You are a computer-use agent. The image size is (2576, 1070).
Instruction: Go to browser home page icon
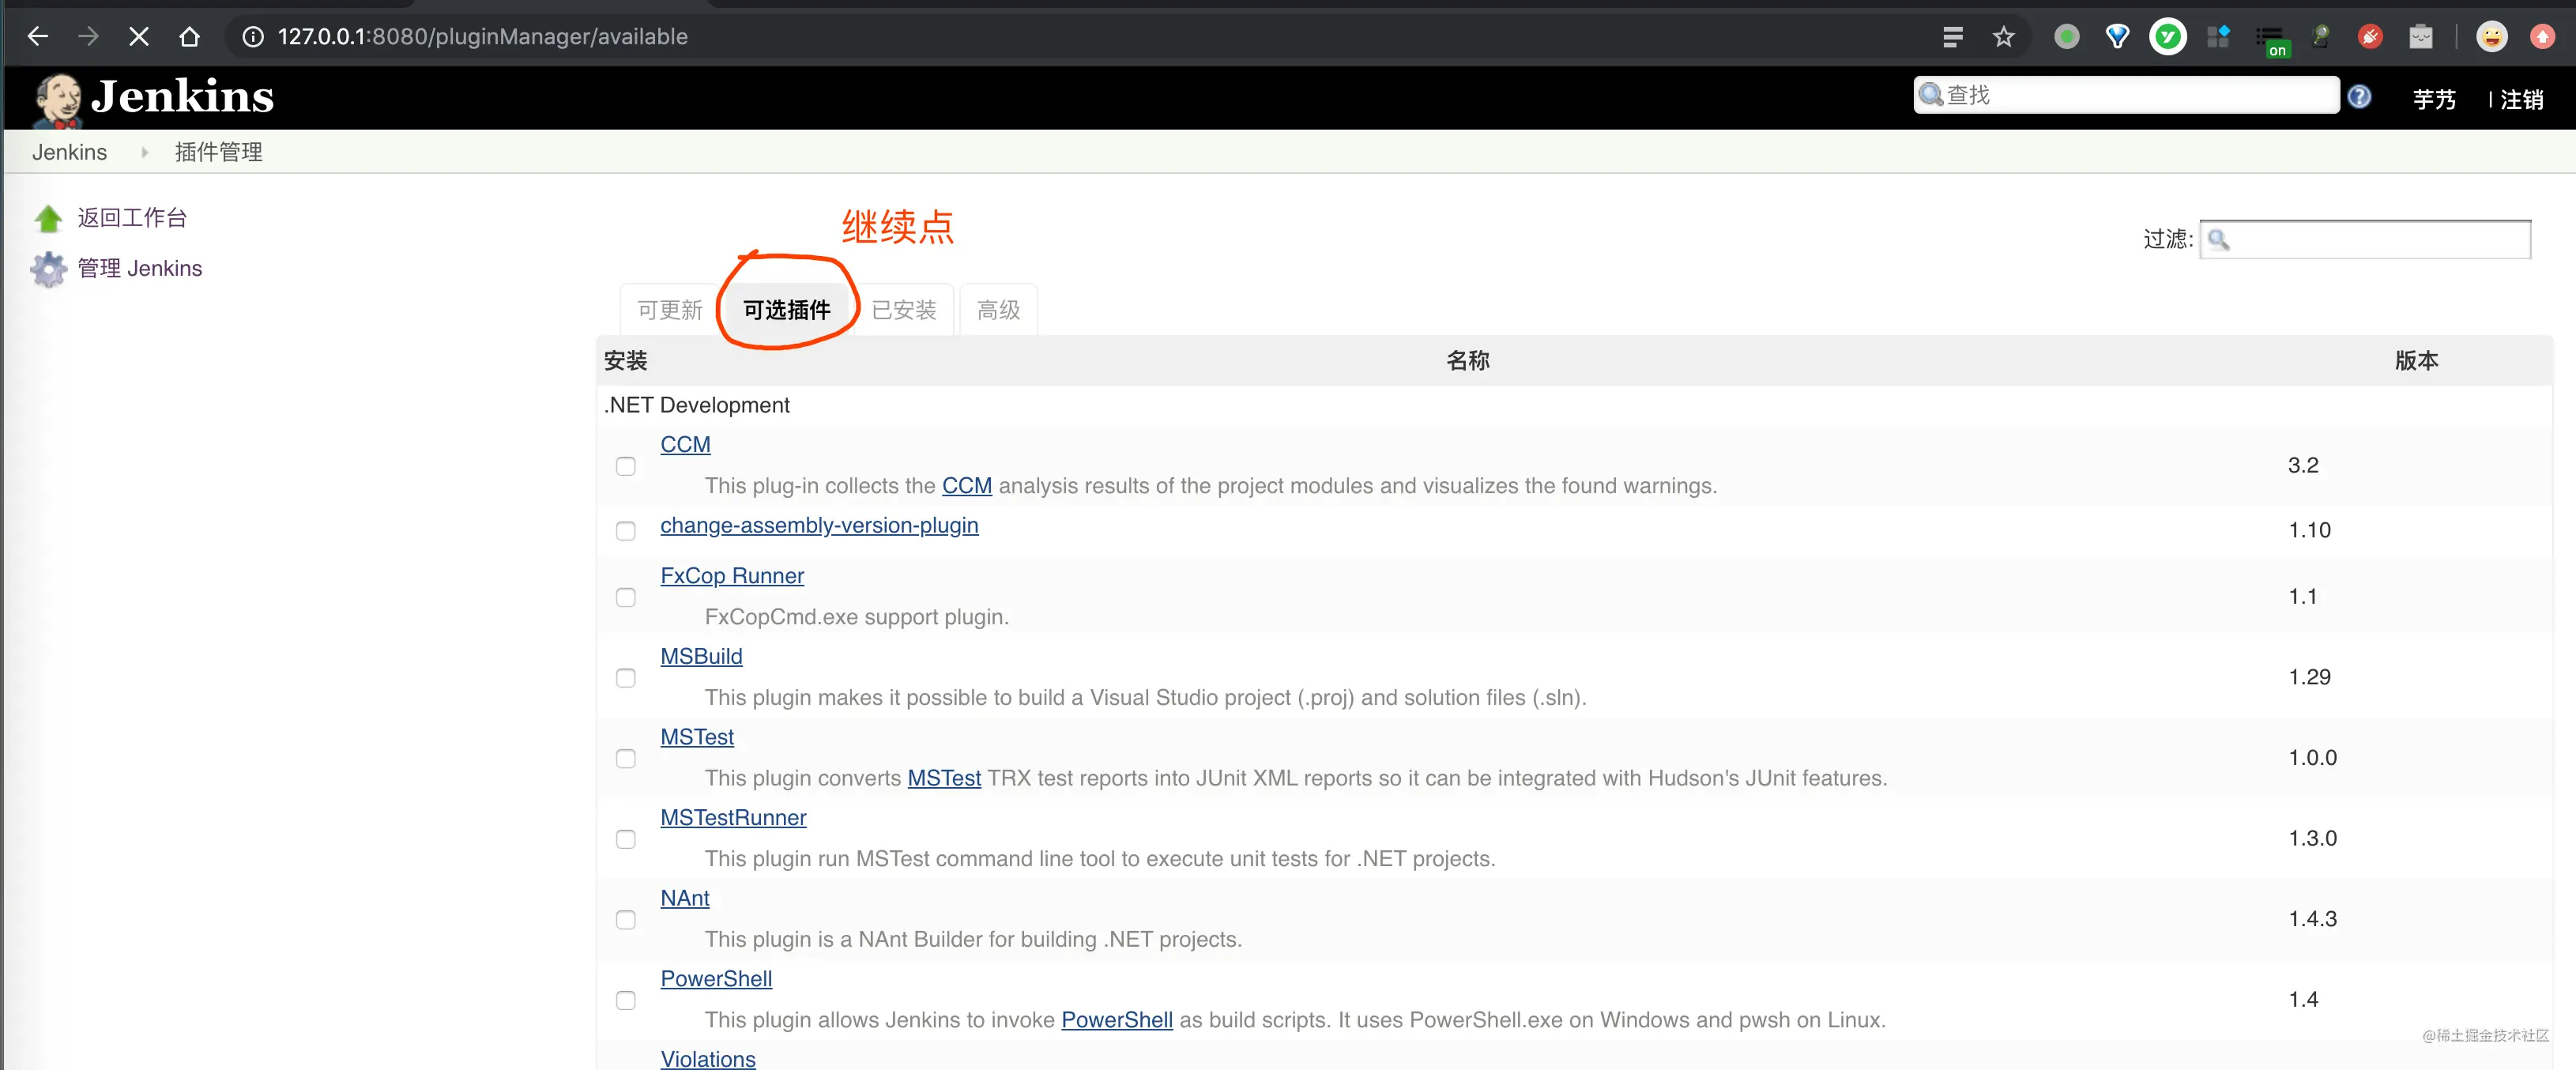[x=189, y=37]
